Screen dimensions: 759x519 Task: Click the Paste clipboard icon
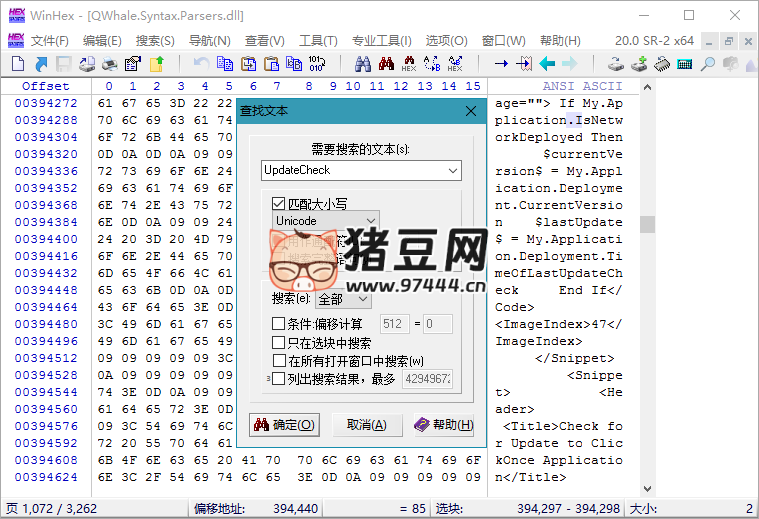pyautogui.click(x=272, y=63)
